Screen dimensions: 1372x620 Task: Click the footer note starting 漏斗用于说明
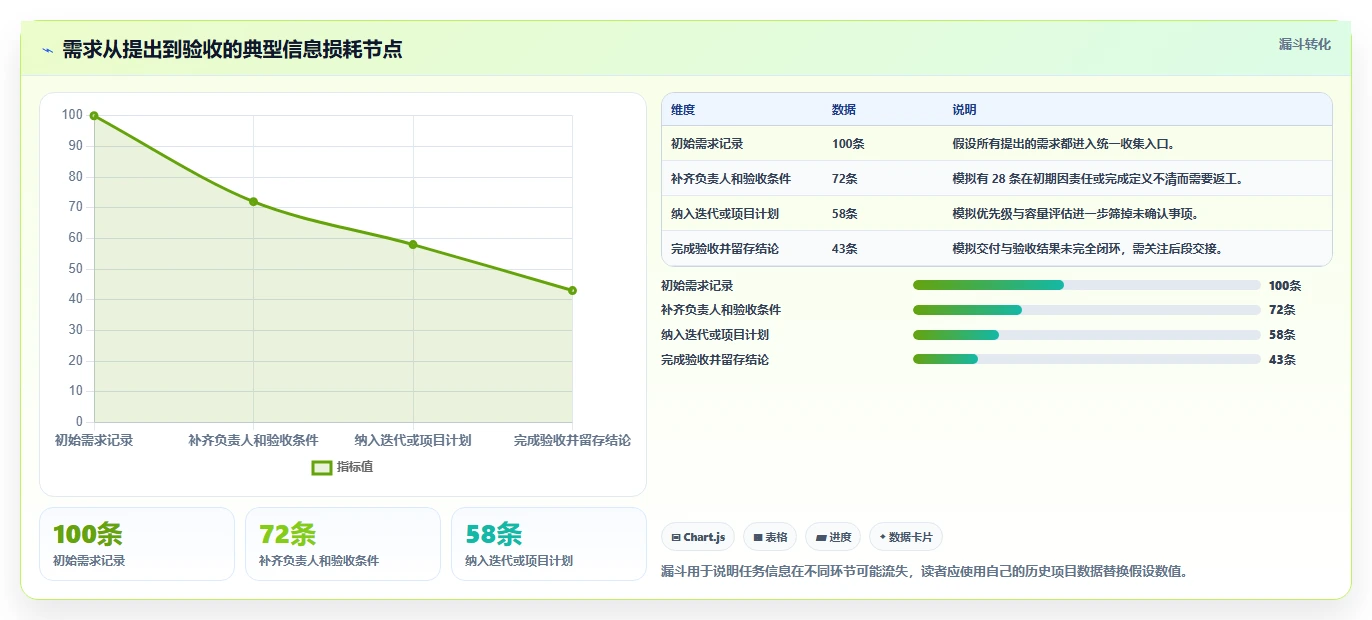(925, 572)
